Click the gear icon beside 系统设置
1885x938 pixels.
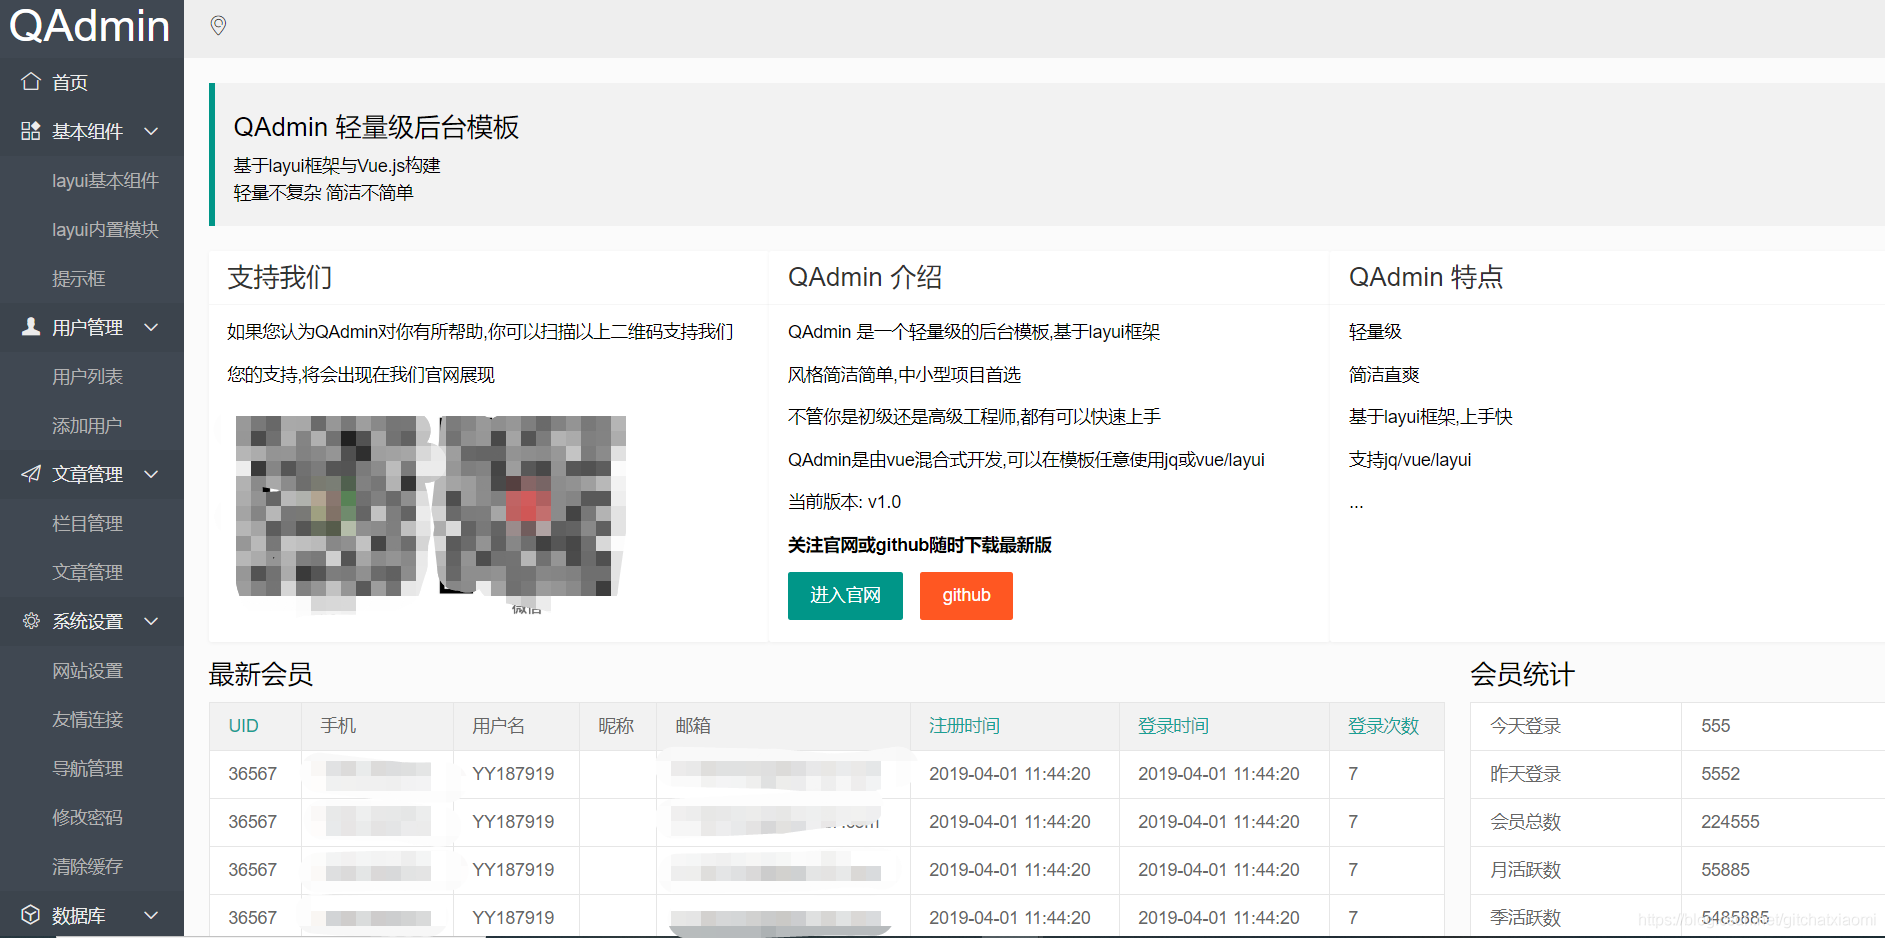tap(31, 621)
